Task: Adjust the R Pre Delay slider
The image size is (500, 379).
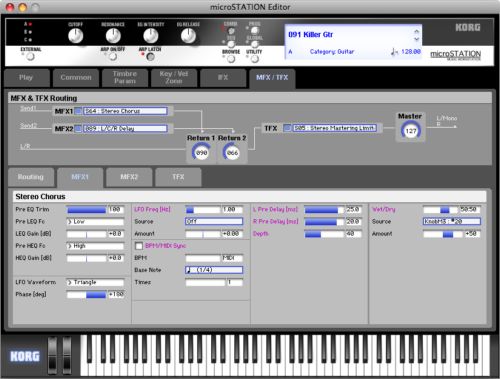Action: (324, 222)
